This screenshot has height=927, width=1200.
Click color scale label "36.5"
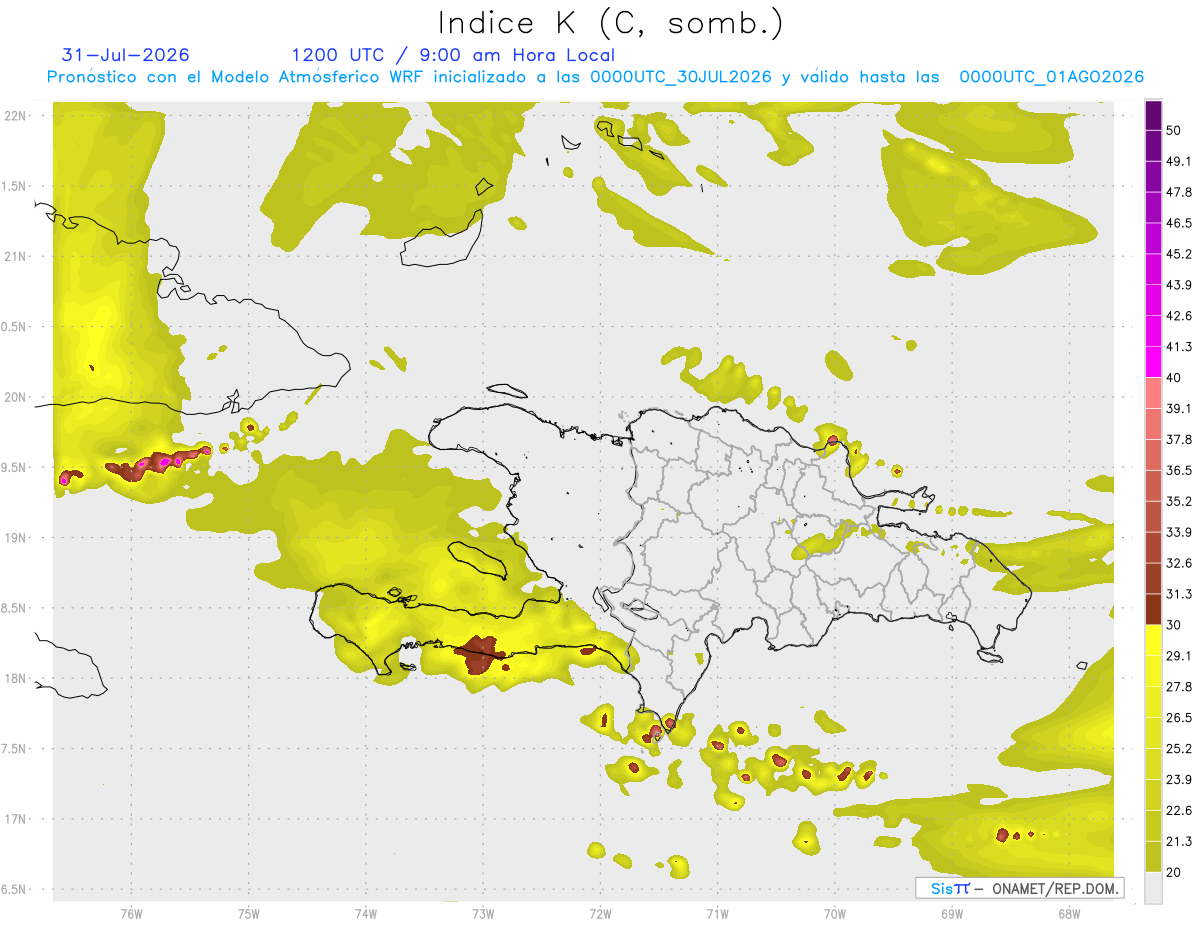point(1179,470)
